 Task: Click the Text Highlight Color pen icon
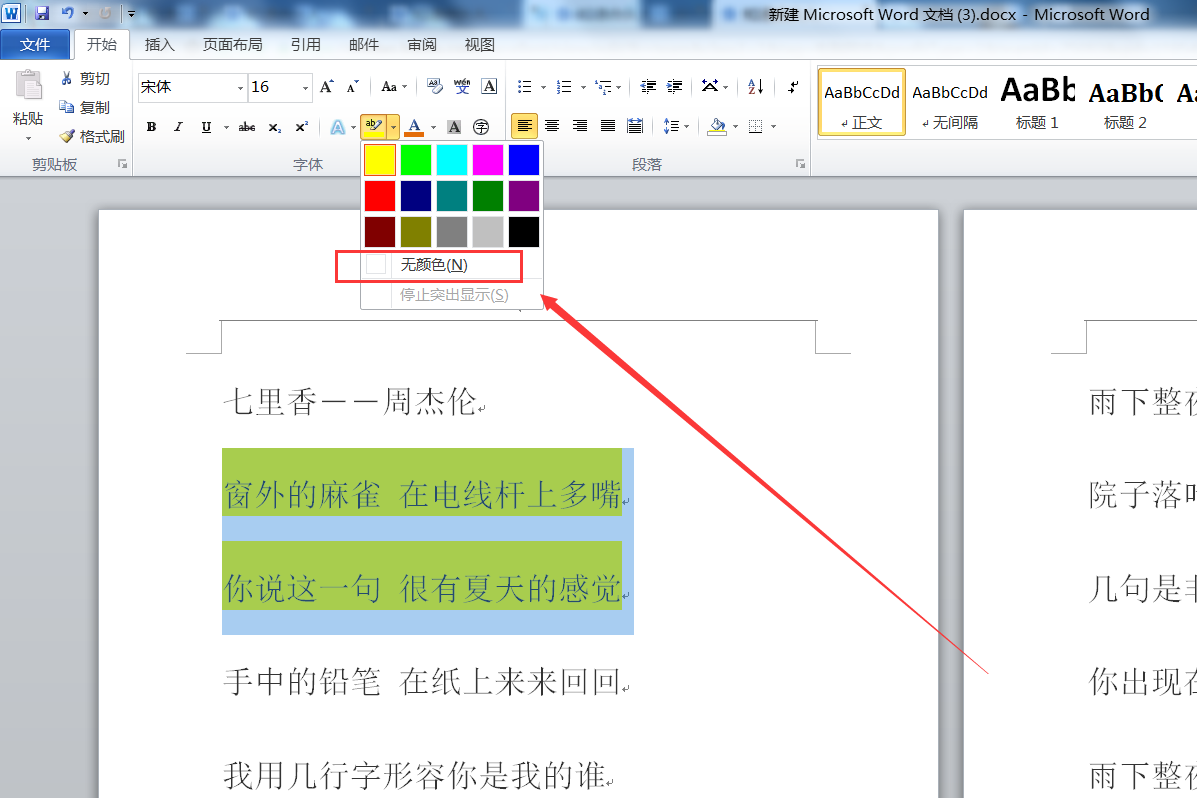373,126
